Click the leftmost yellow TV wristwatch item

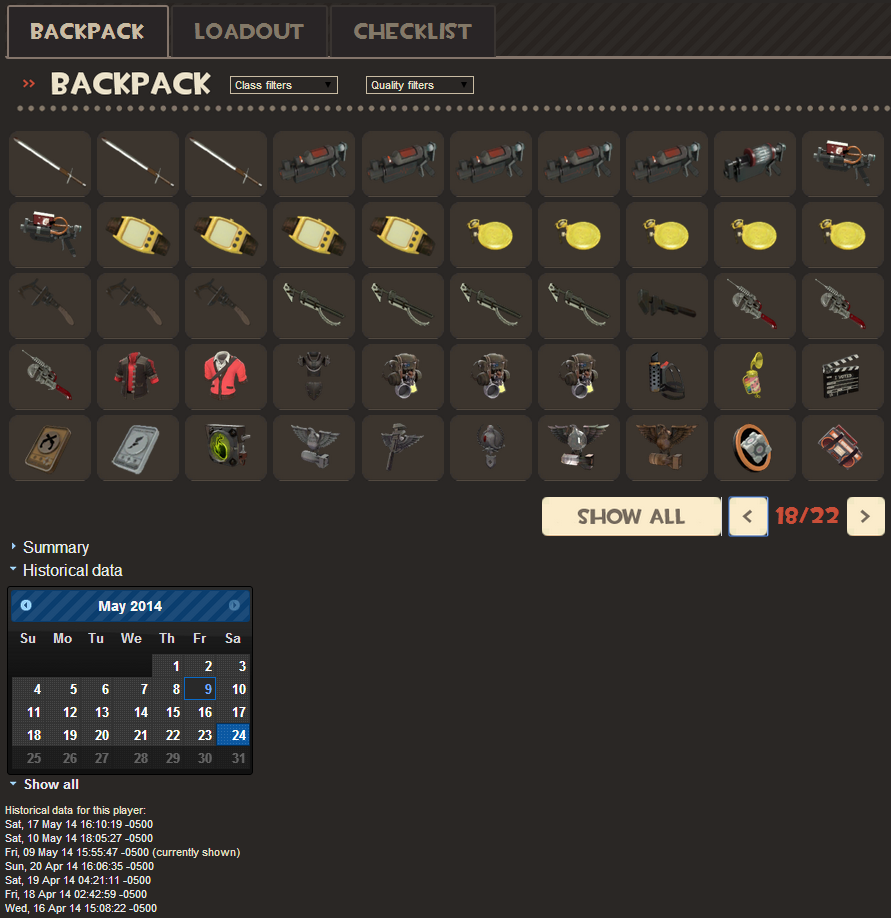pyautogui.click(x=138, y=234)
